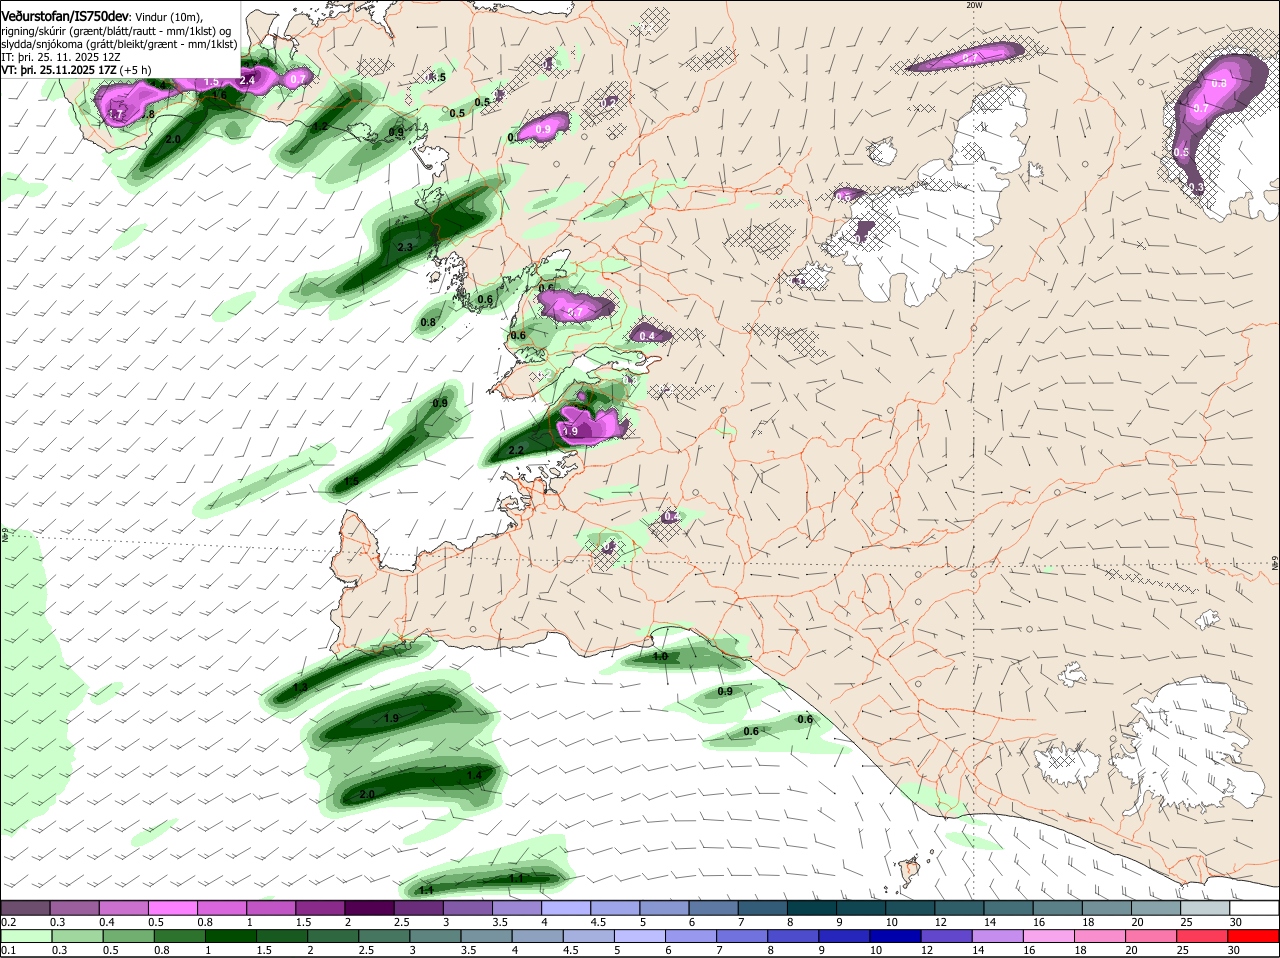
Task: Click rain scale swatch between 16 and 18
Action: pyautogui.click(x=1050, y=936)
